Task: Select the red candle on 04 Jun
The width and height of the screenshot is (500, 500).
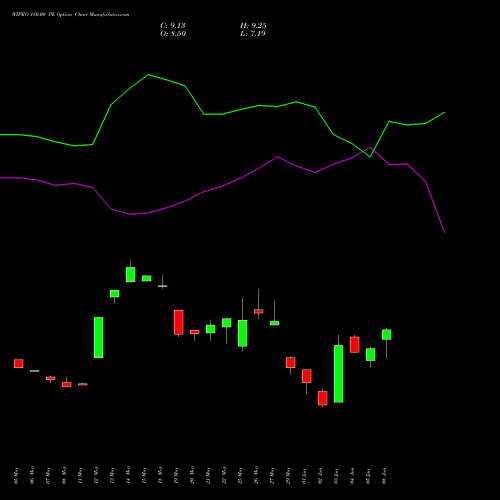Action: (x=355, y=345)
